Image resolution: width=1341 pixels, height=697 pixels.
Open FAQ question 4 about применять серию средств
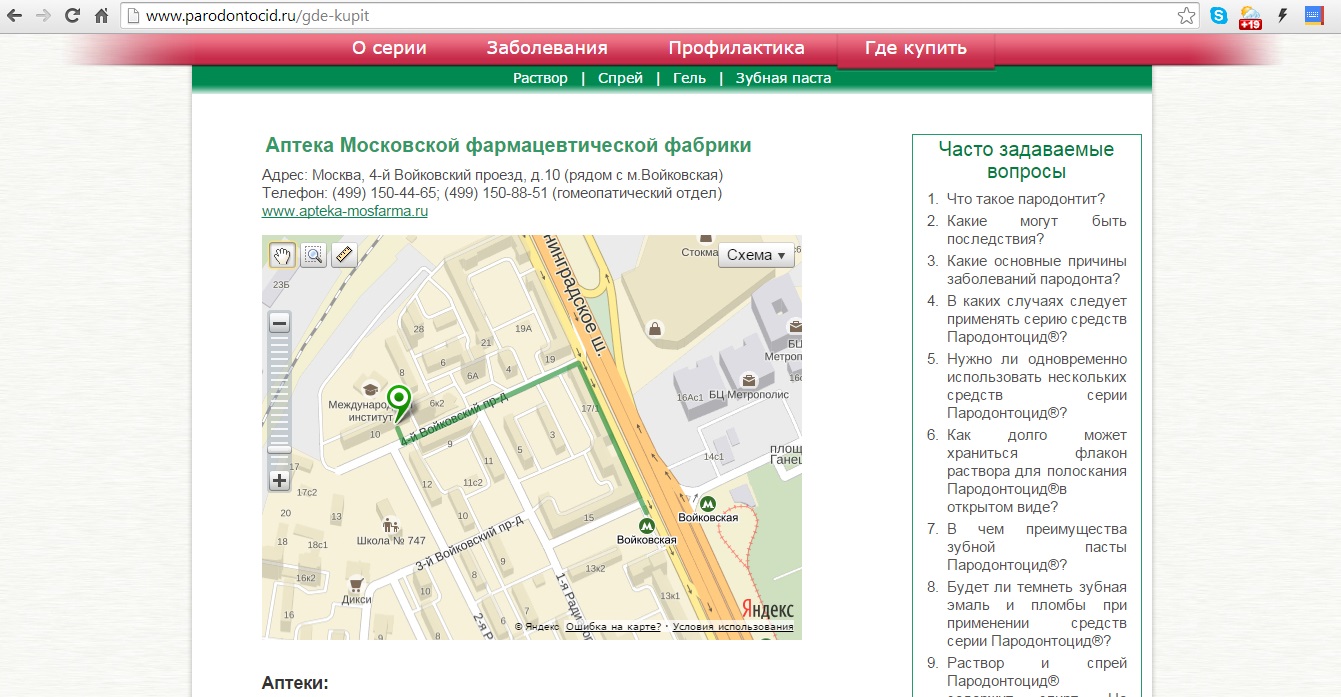click(1037, 319)
